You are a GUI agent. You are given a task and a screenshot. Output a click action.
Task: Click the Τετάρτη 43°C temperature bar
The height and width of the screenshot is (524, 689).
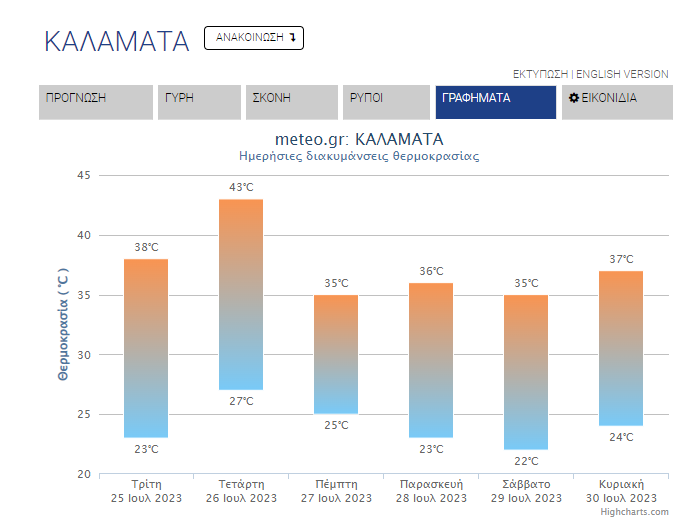(241, 295)
